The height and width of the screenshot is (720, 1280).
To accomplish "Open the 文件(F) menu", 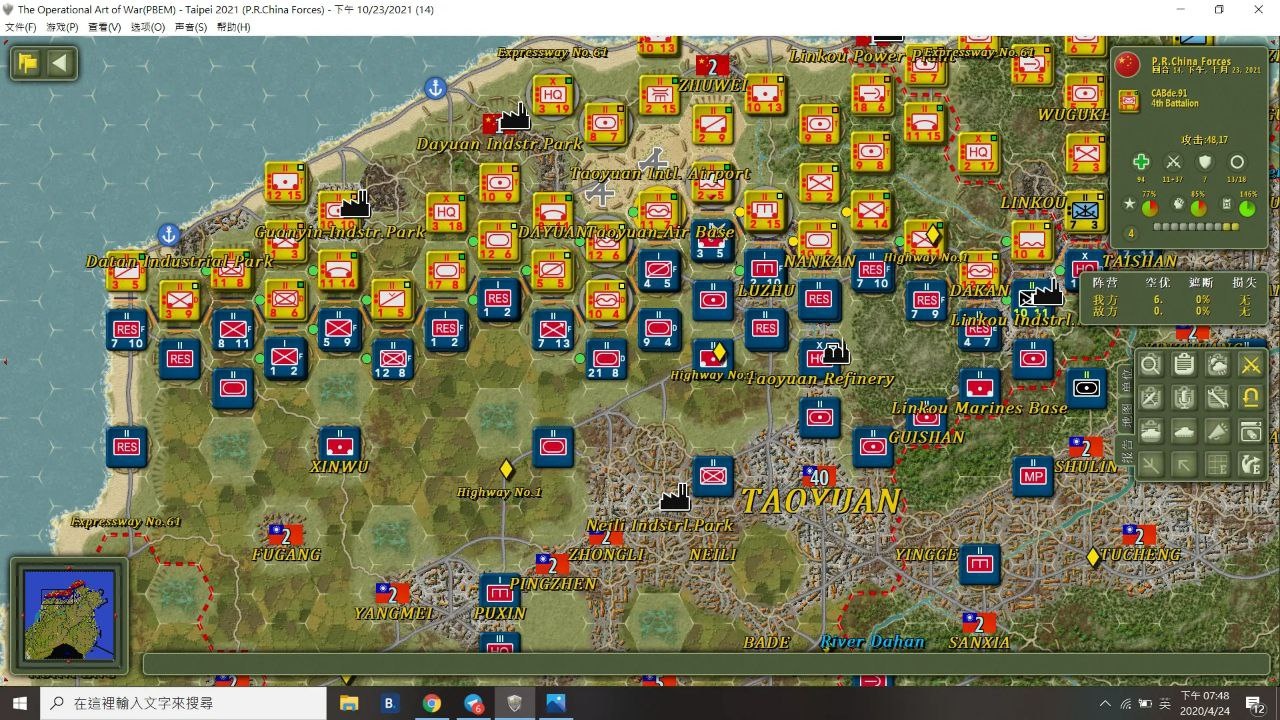I will click(20, 27).
